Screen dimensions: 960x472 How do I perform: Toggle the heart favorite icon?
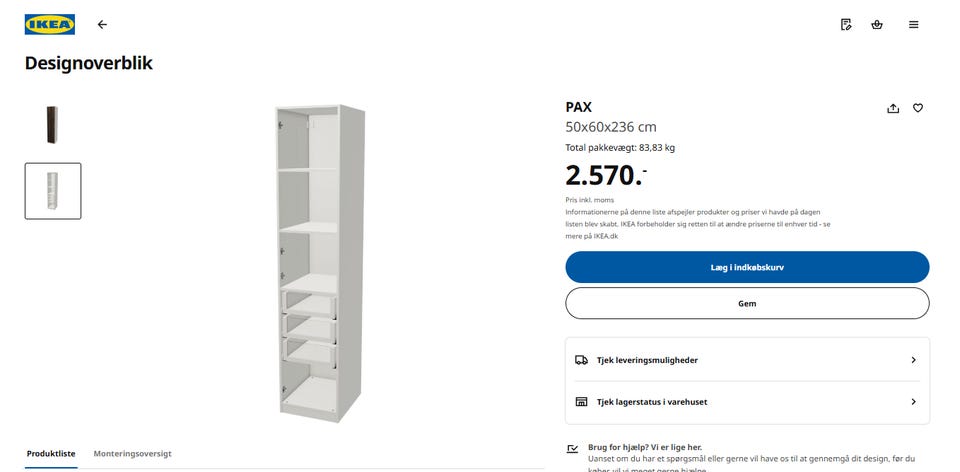click(x=918, y=108)
